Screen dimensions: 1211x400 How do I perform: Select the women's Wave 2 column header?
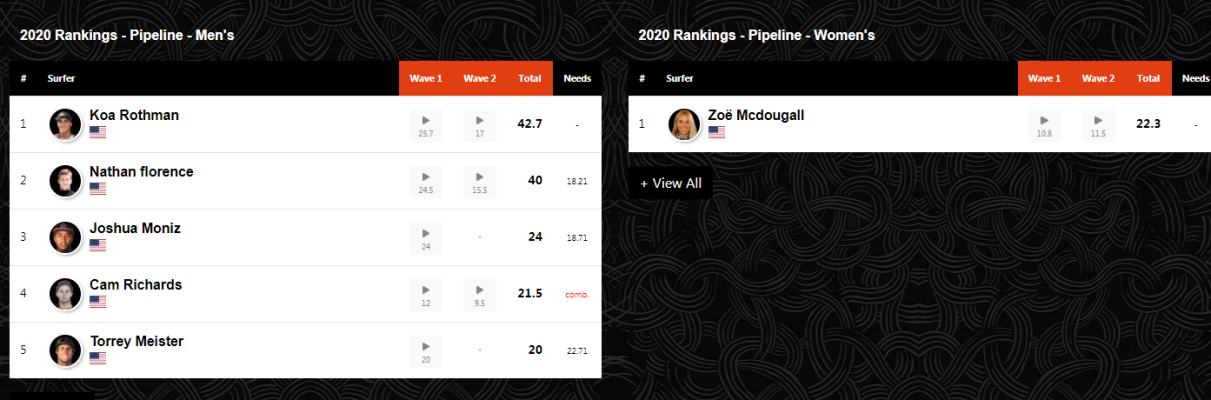coord(1098,78)
